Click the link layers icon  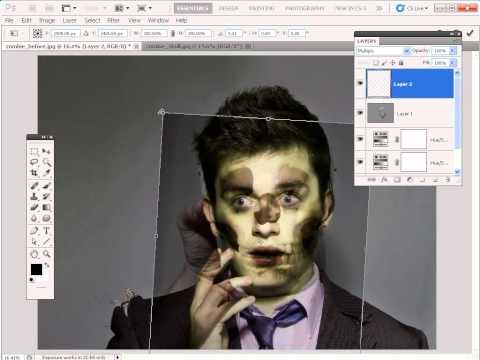click(x=371, y=180)
